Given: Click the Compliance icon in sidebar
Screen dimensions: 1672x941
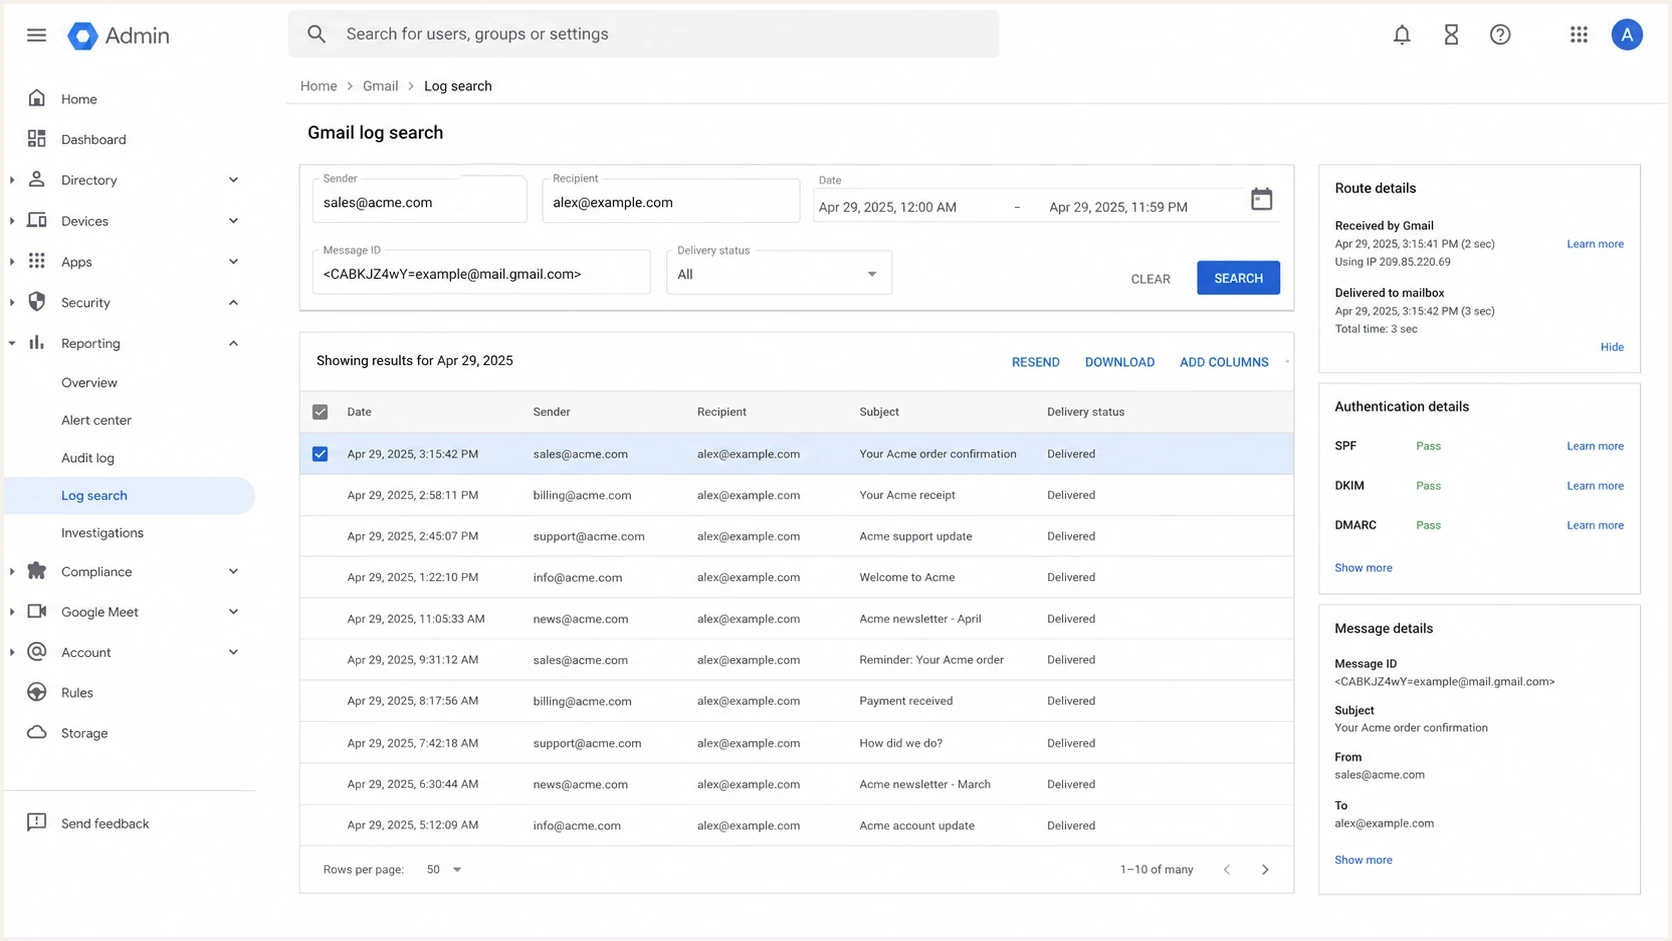Looking at the screenshot, I should 37,571.
